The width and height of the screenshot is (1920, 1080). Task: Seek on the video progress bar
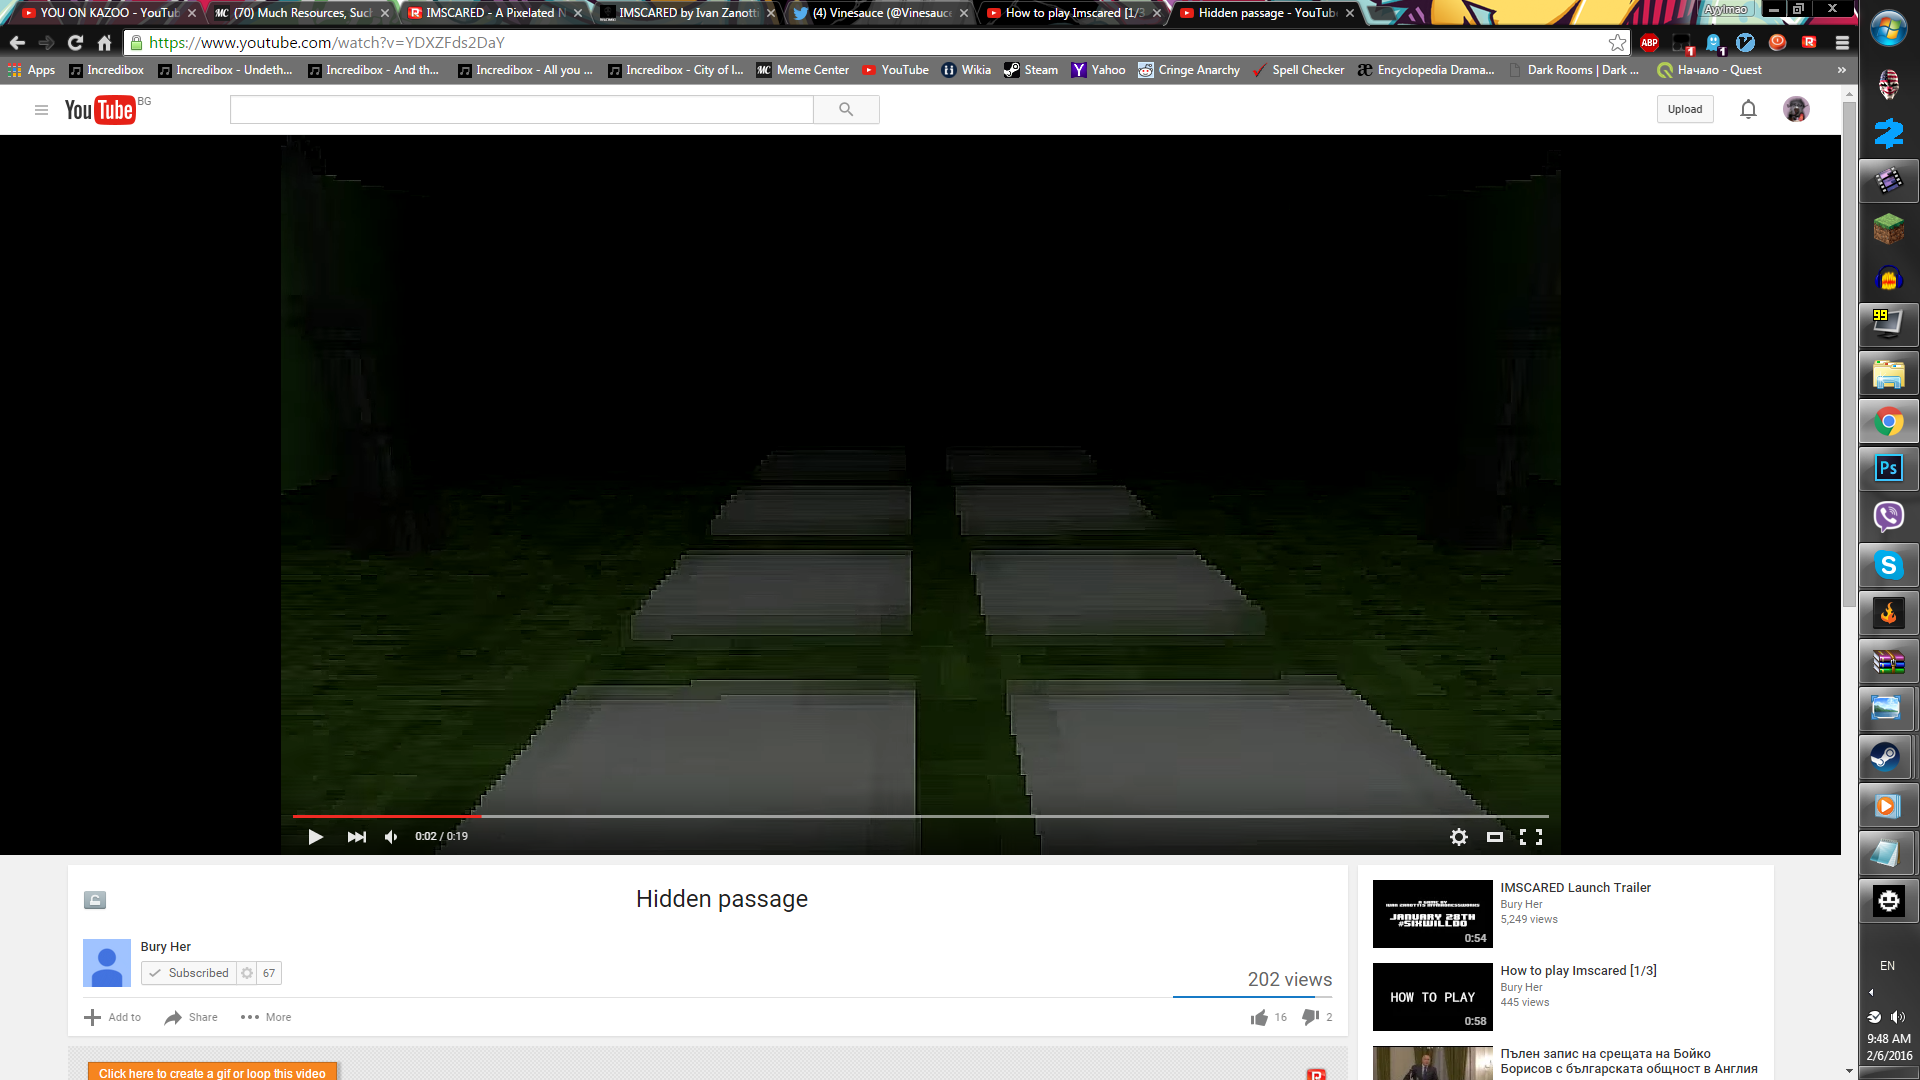(920, 817)
